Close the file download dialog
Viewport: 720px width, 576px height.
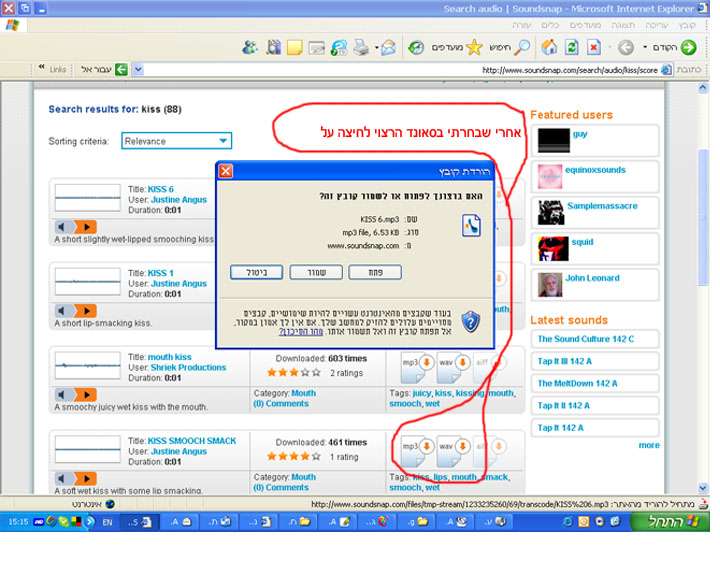[x=225, y=171]
